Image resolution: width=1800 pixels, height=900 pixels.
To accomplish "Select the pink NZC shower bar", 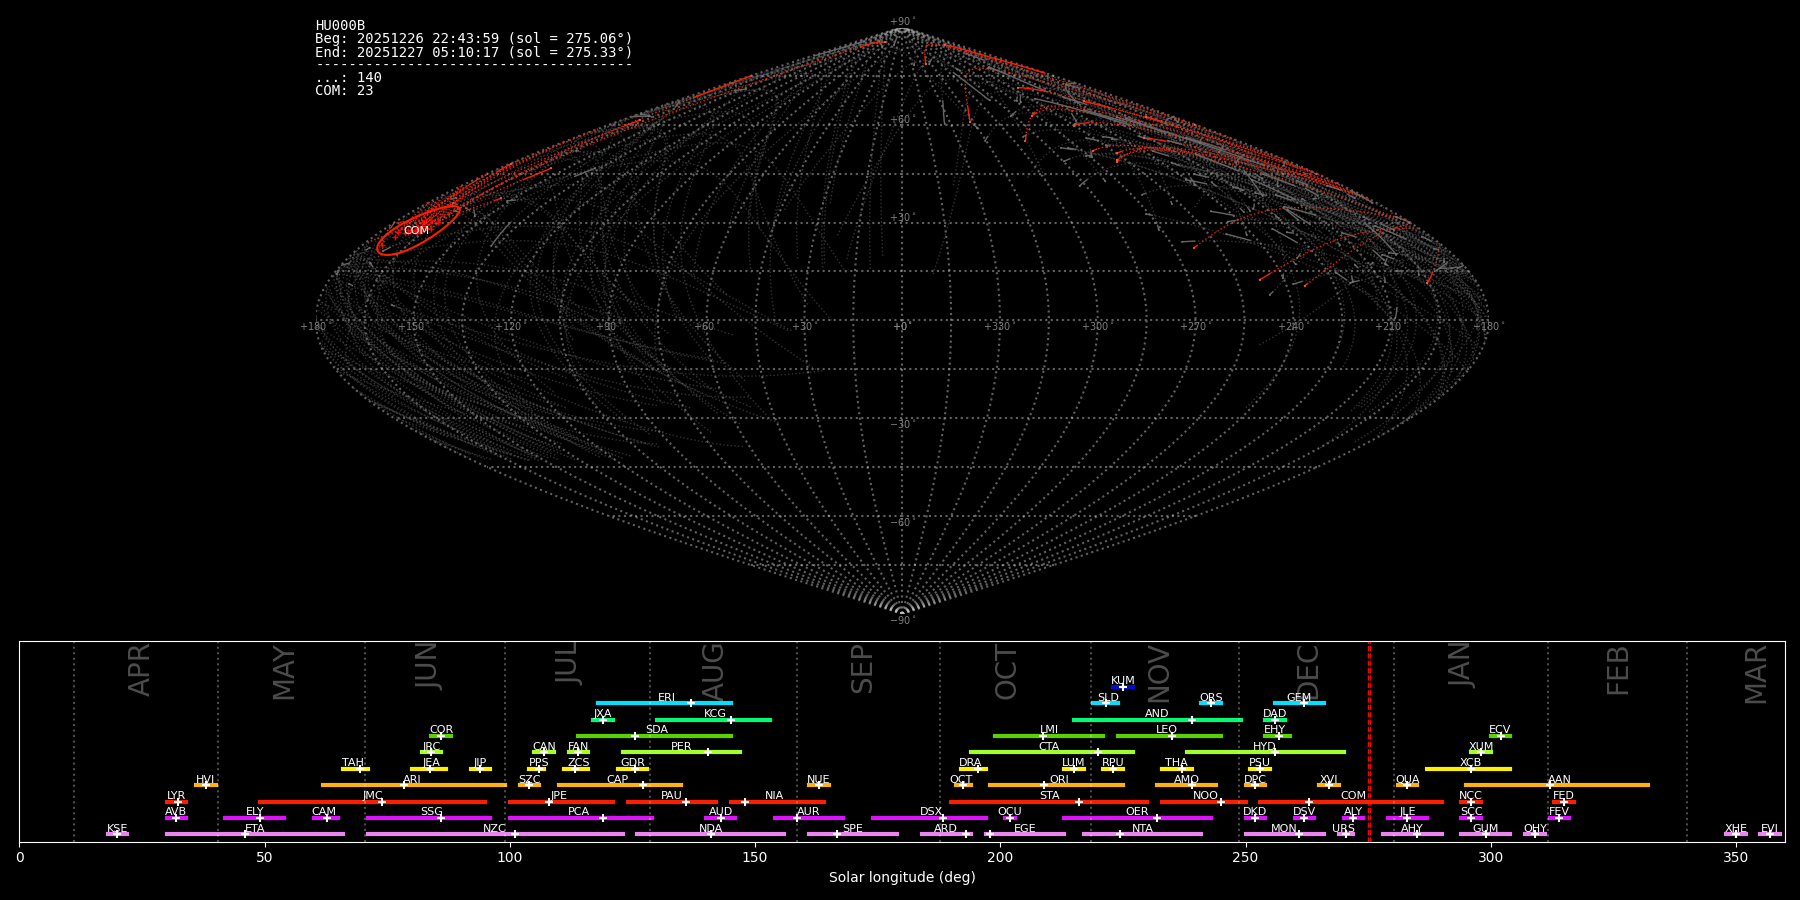I will tap(495, 834).
